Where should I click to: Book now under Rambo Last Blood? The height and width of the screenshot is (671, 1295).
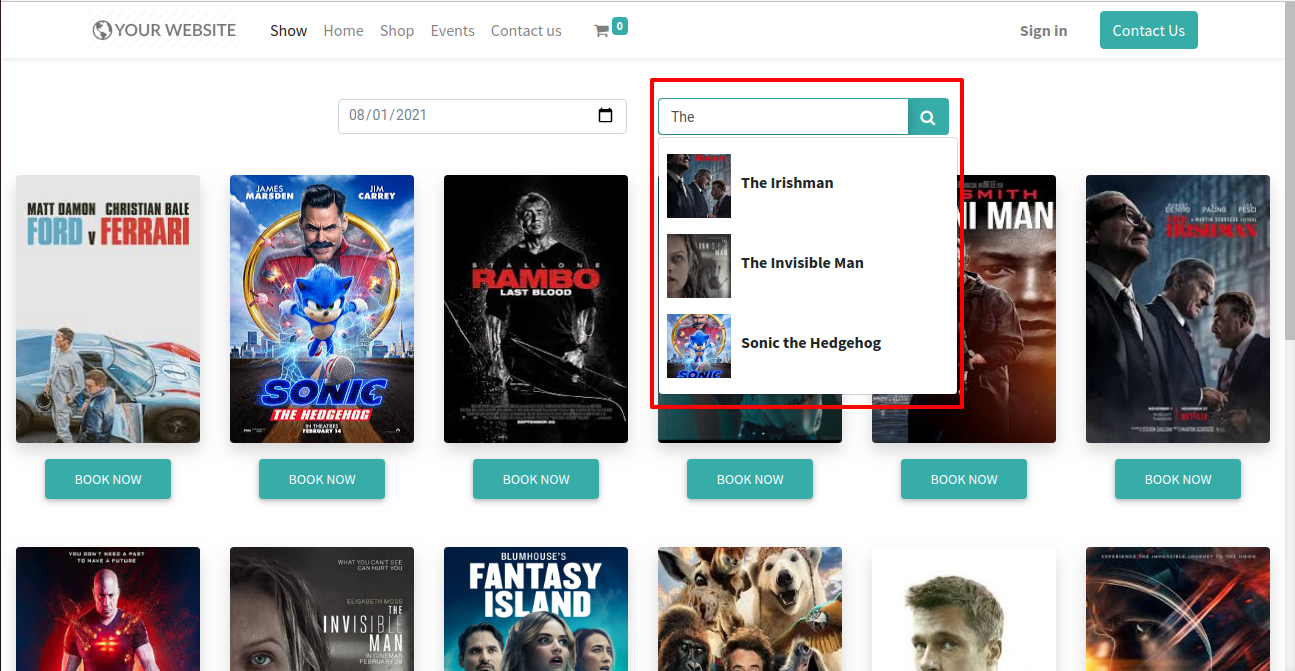pos(536,479)
